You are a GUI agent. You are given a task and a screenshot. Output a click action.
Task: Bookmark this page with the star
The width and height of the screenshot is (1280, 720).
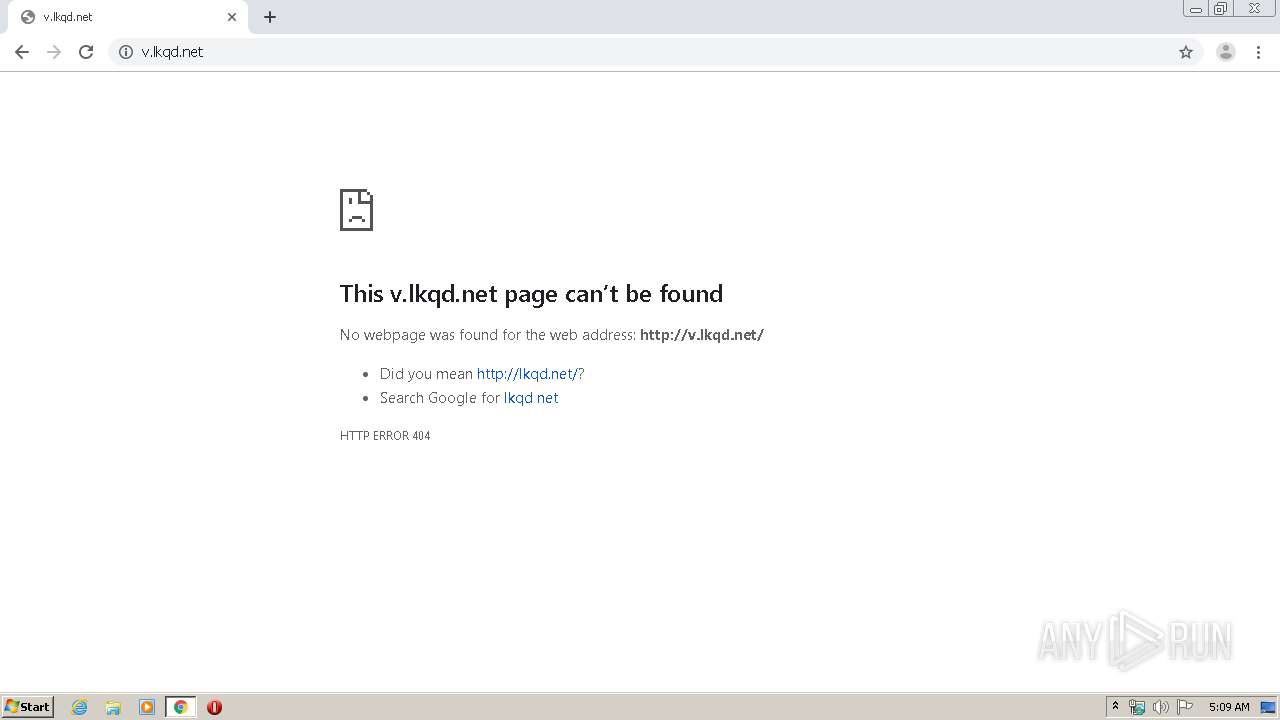point(1186,52)
